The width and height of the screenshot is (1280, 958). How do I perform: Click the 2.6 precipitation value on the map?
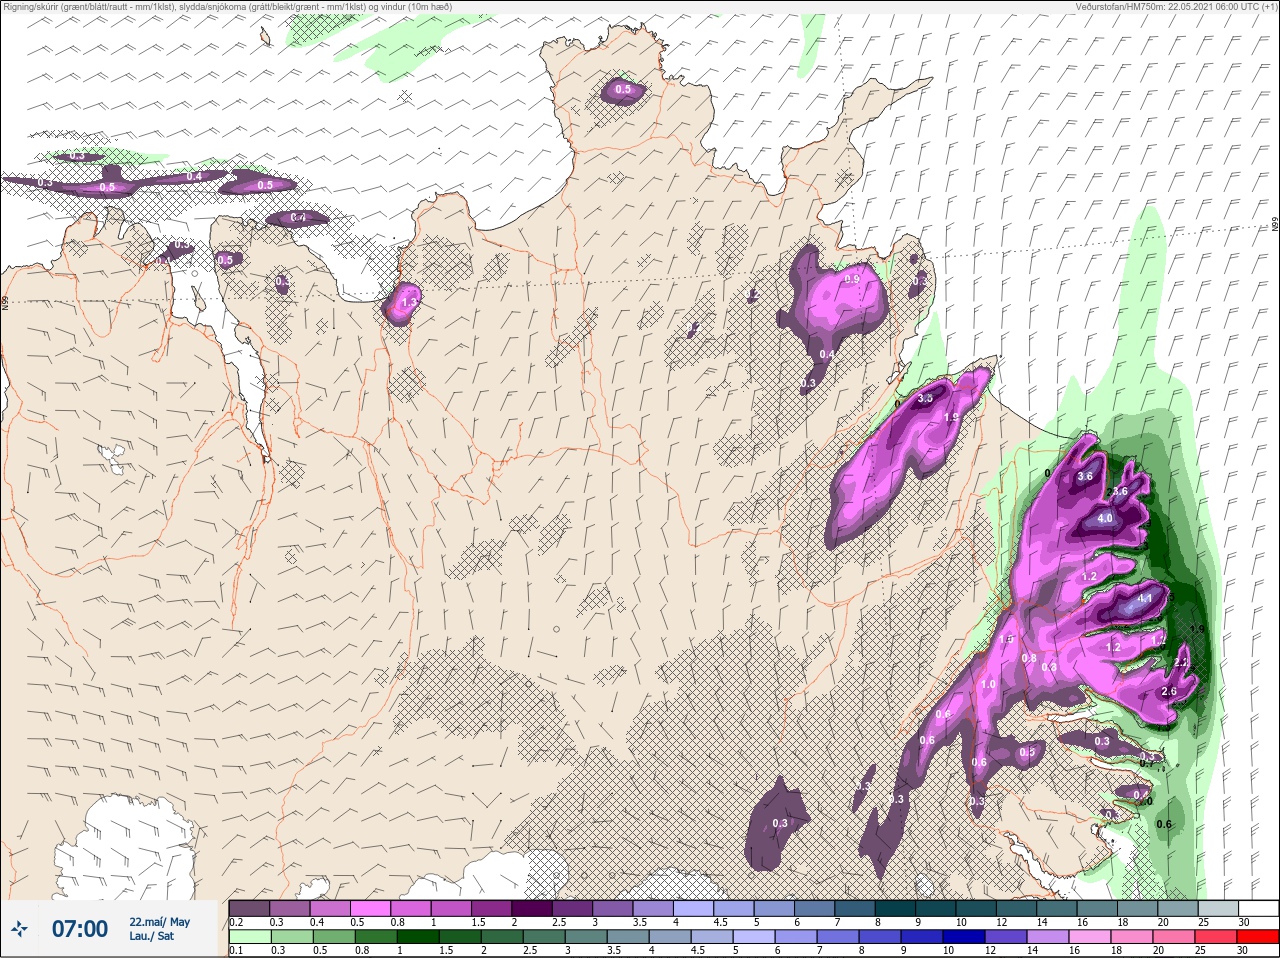pos(1169,692)
